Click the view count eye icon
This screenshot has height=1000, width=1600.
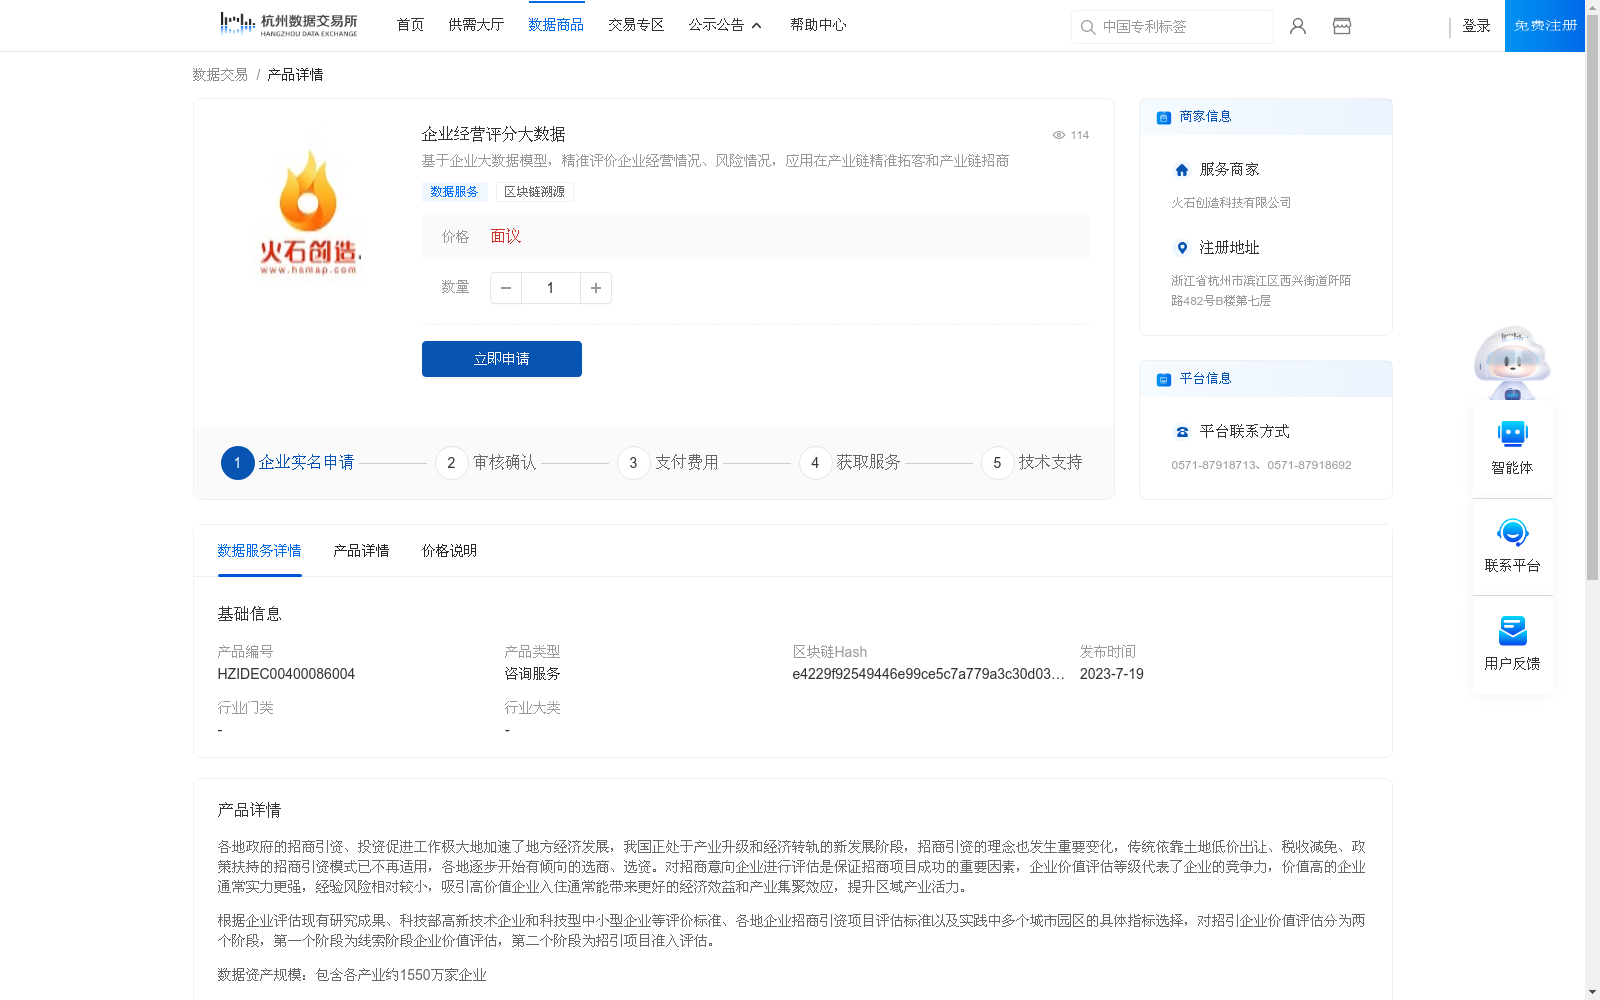click(1058, 135)
